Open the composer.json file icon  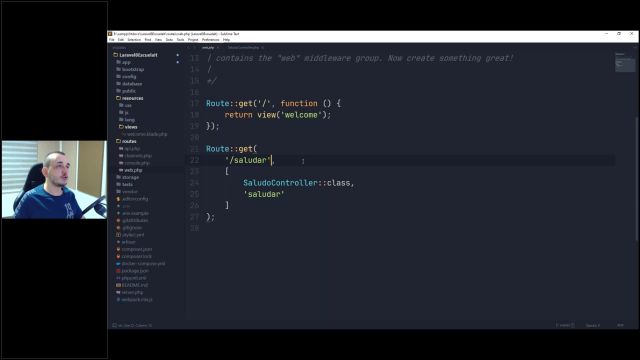tap(118, 249)
